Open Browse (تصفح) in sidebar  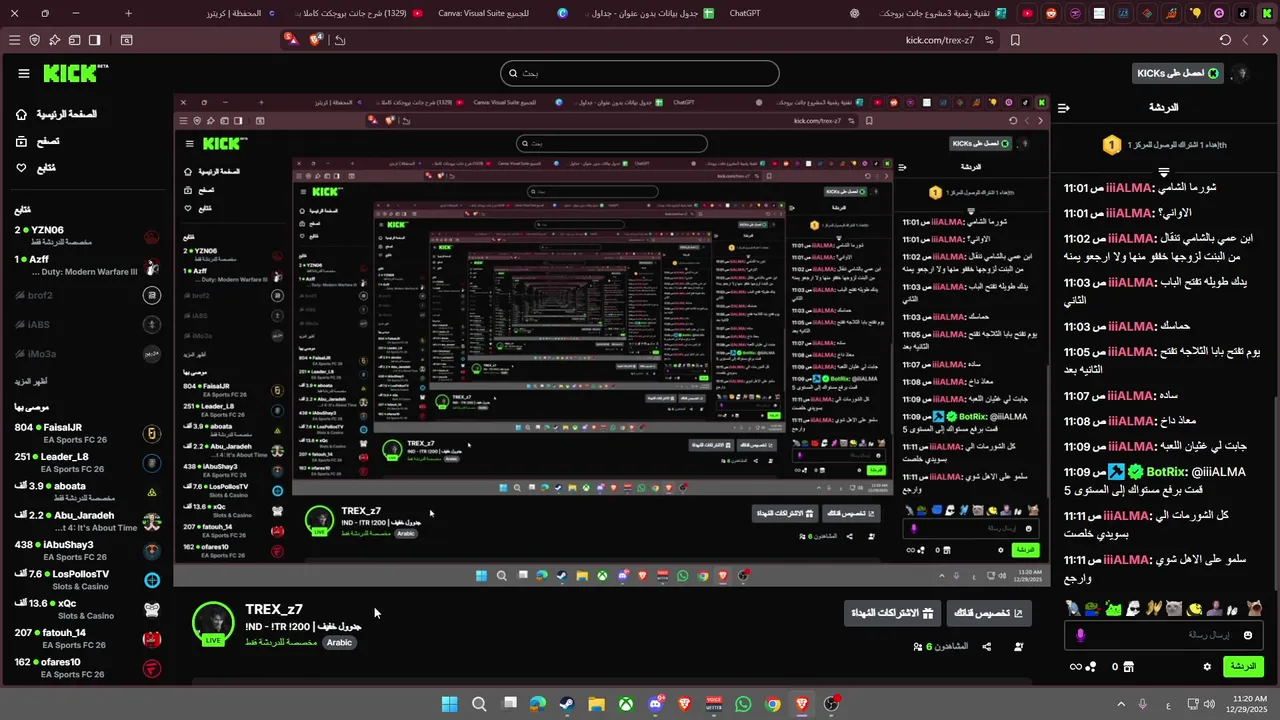(37, 141)
